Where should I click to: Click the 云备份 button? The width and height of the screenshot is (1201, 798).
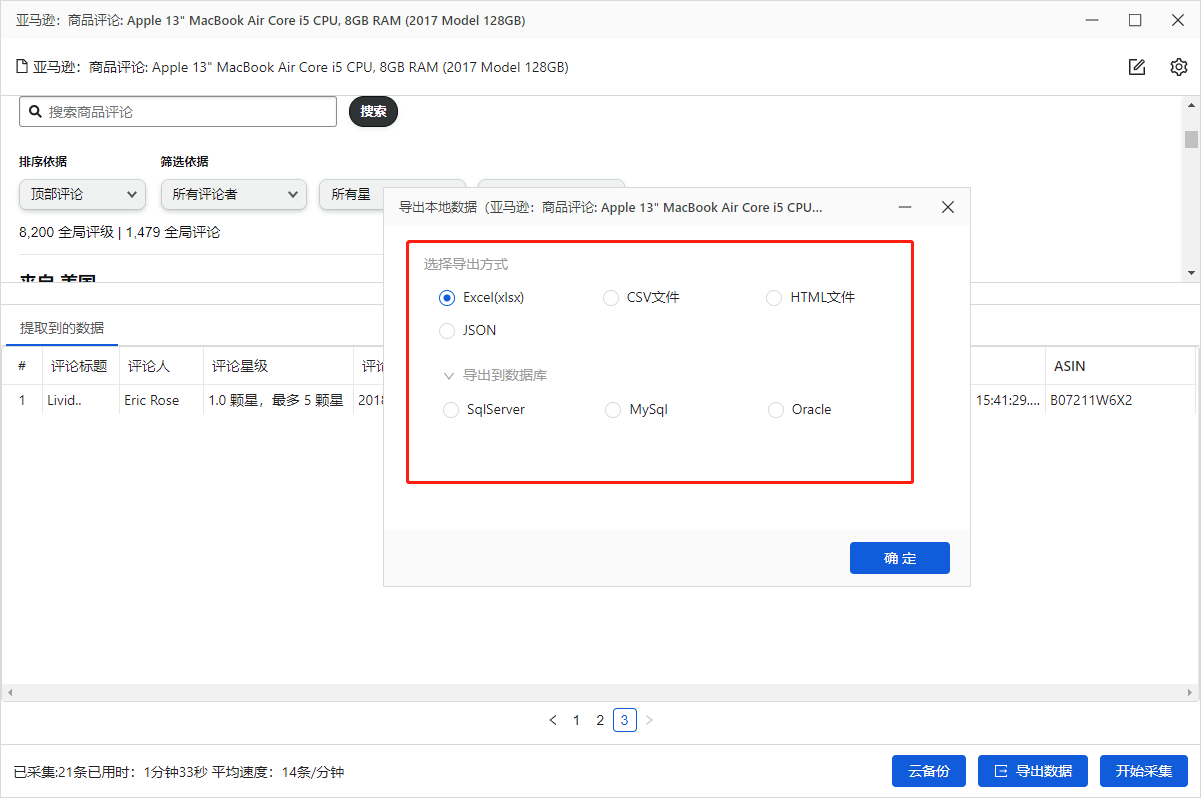point(929,771)
